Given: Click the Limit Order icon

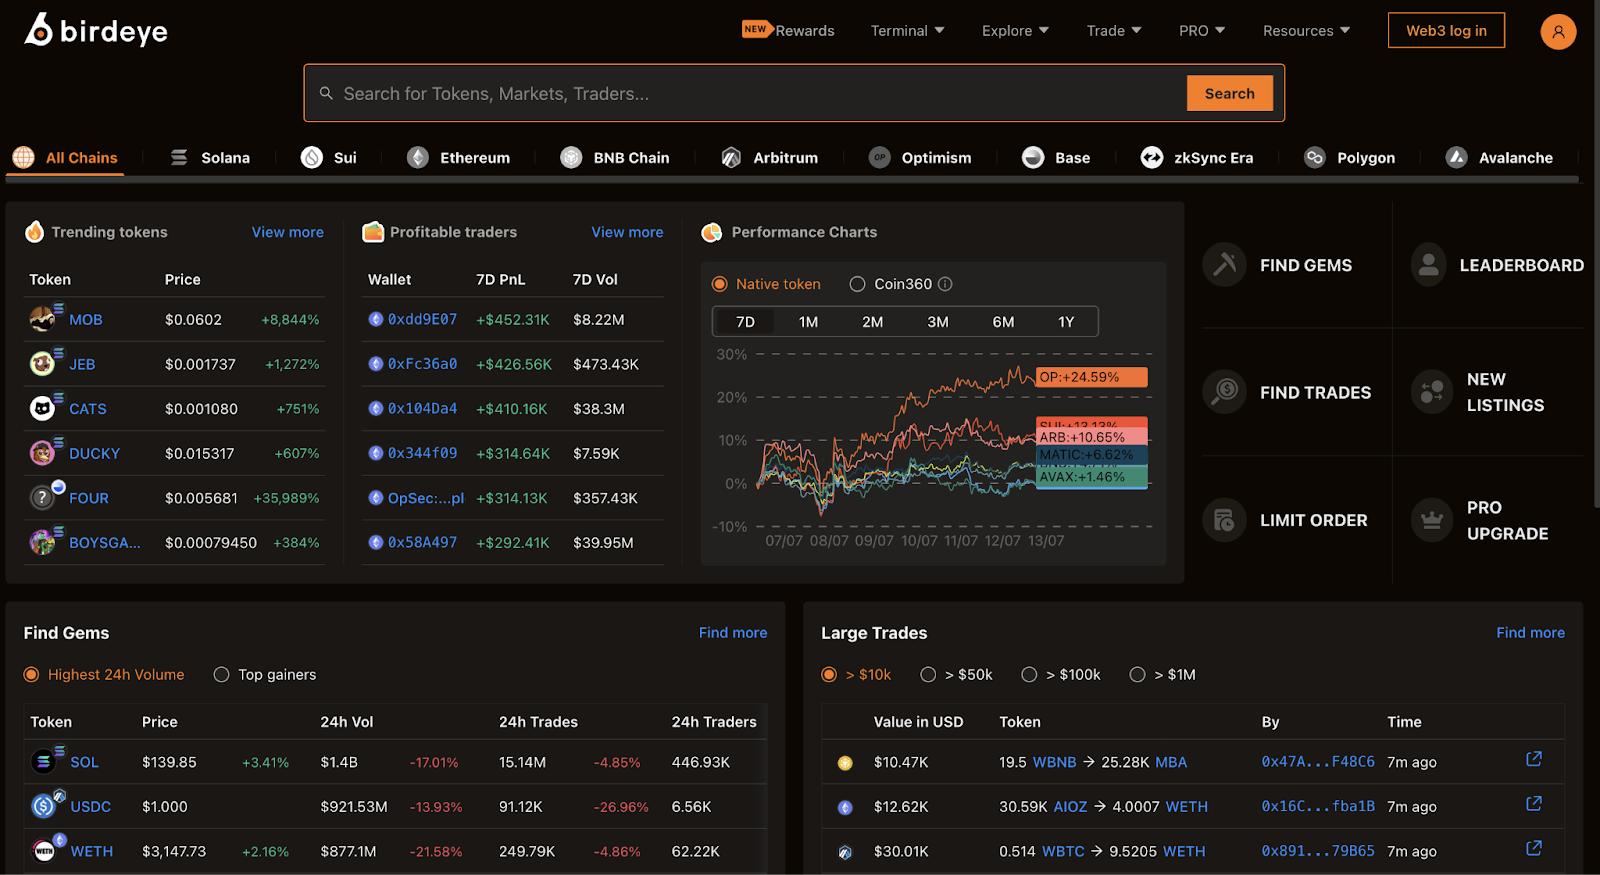Looking at the screenshot, I should tap(1224, 520).
